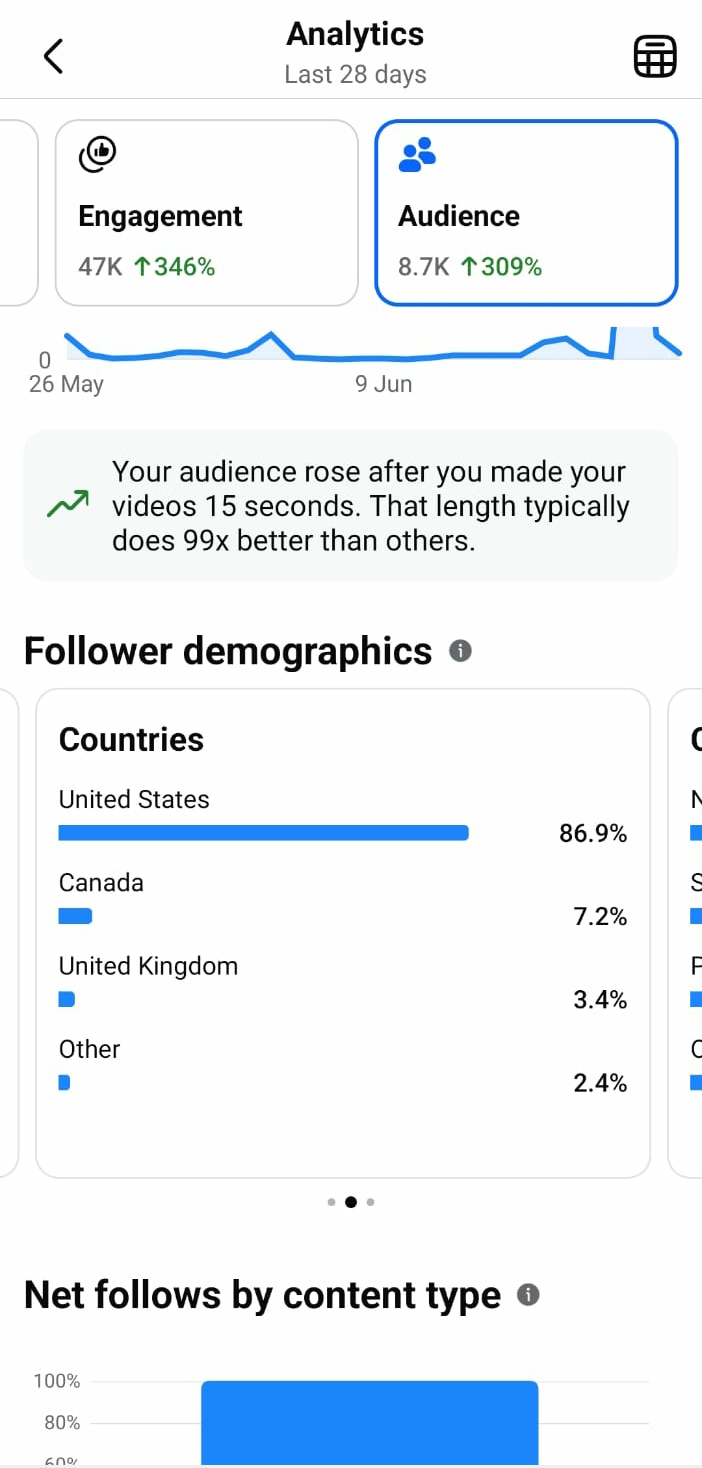Open the 15 seconds video insight banner

351,505
